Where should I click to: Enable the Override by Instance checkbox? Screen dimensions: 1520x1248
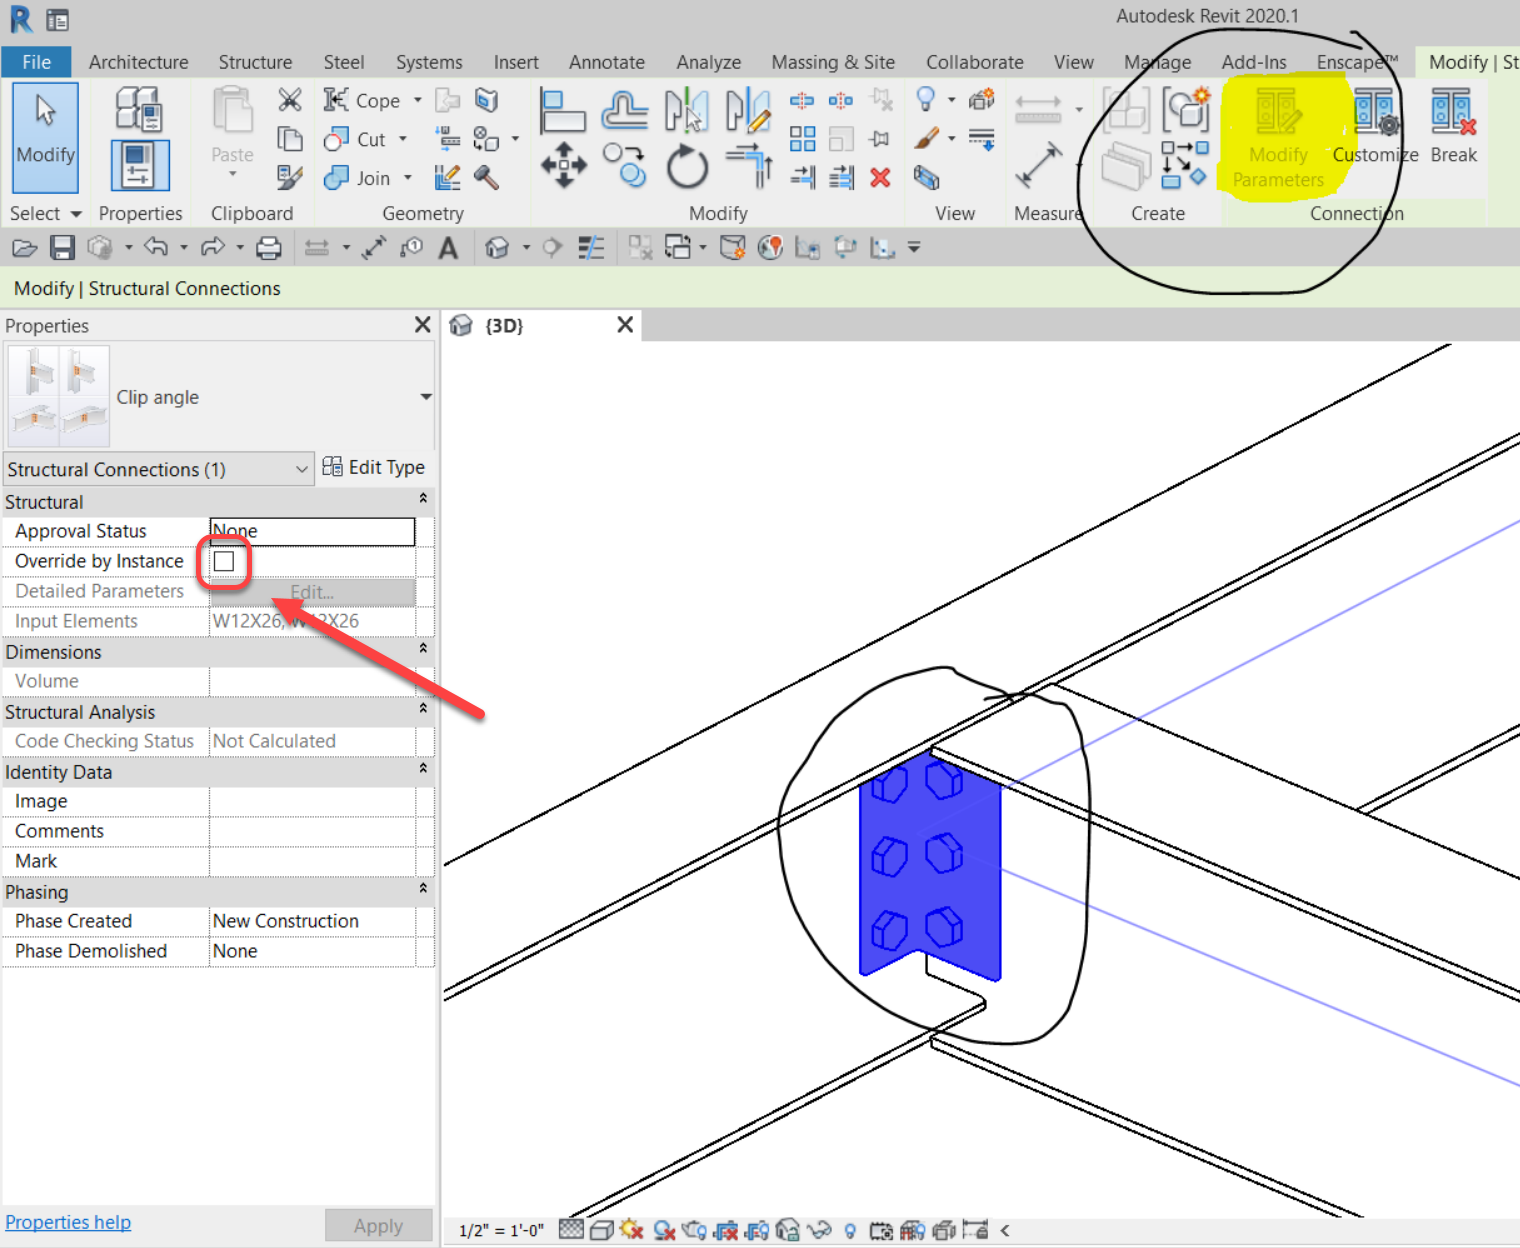point(223,561)
